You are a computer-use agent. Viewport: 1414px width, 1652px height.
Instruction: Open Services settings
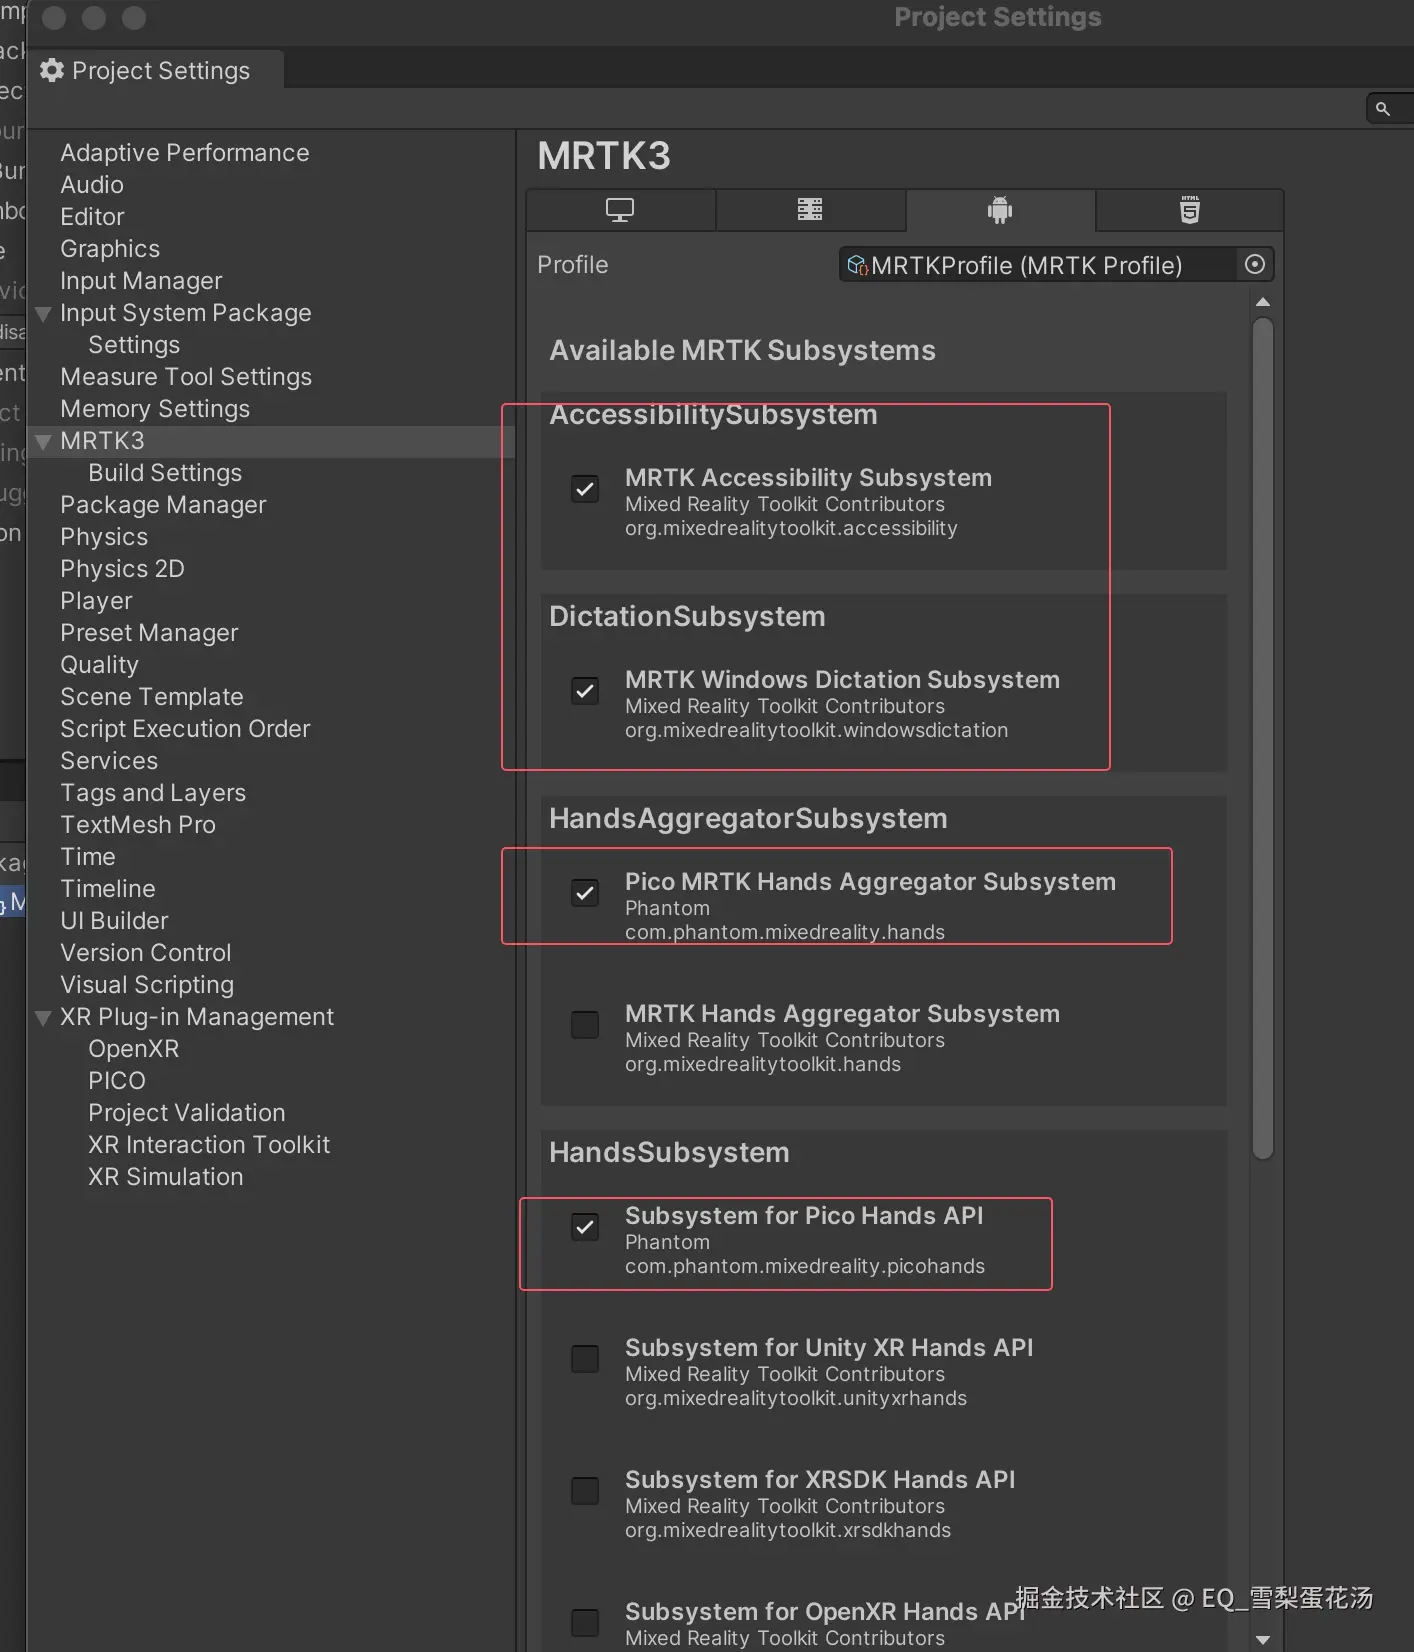tap(109, 761)
